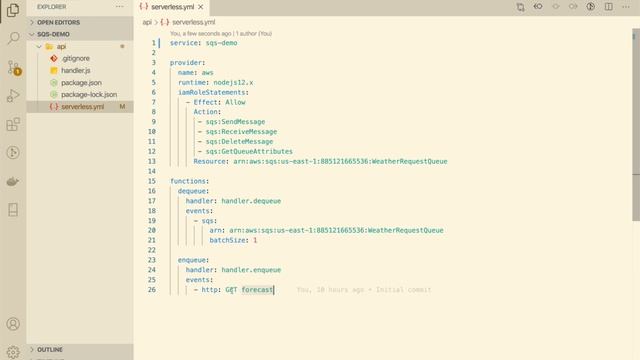Viewport: 640px width, 360px height.
Task: Split the editor to the right
Action: click(x=609, y=7)
